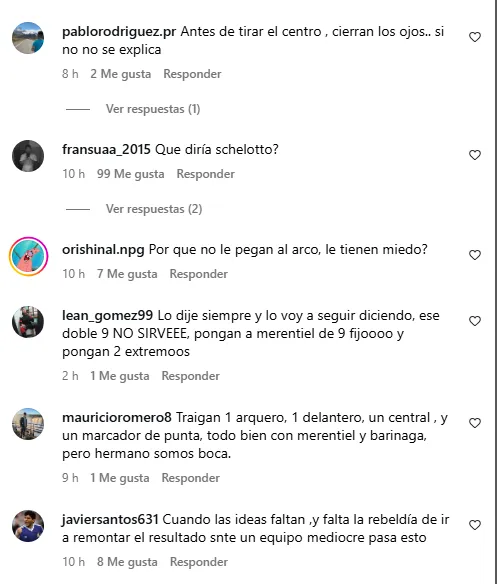This screenshot has height=584, width=497.
Task: Reply to pablorodriguez.pr's comment via Responder
Action: [x=192, y=74]
